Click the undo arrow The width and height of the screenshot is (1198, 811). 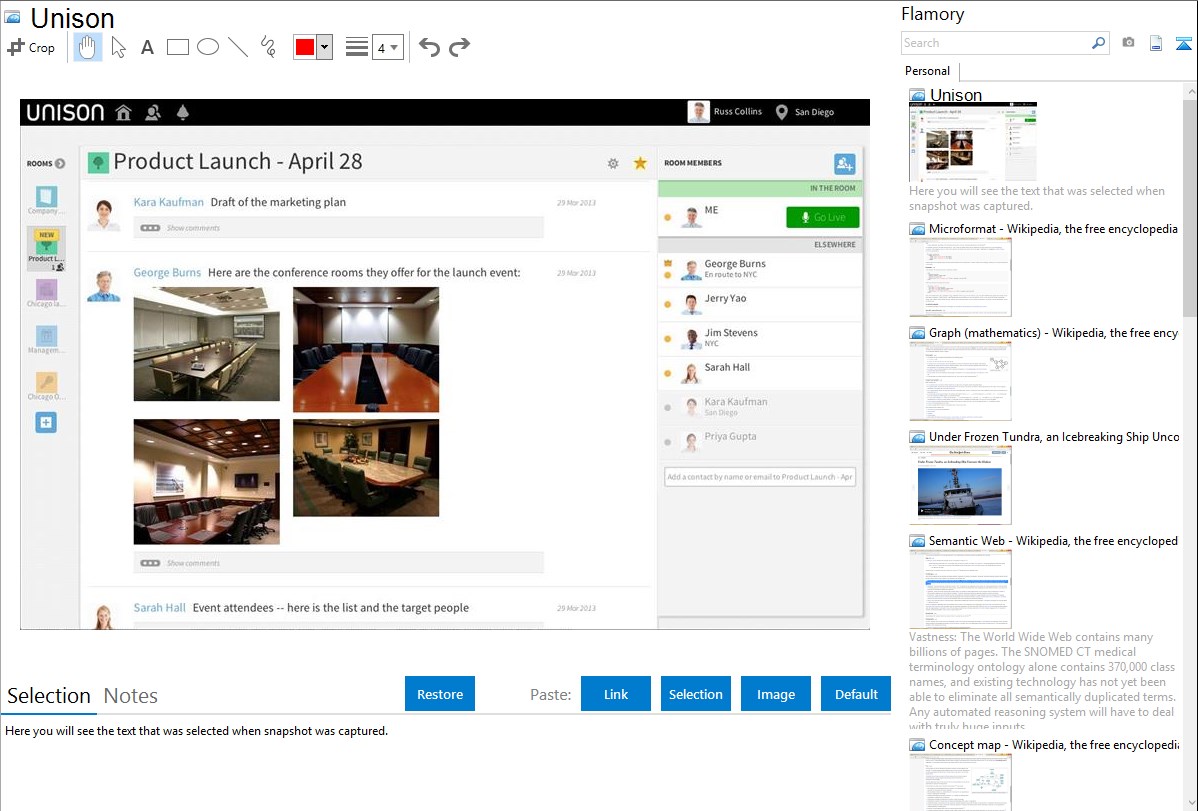429,47
